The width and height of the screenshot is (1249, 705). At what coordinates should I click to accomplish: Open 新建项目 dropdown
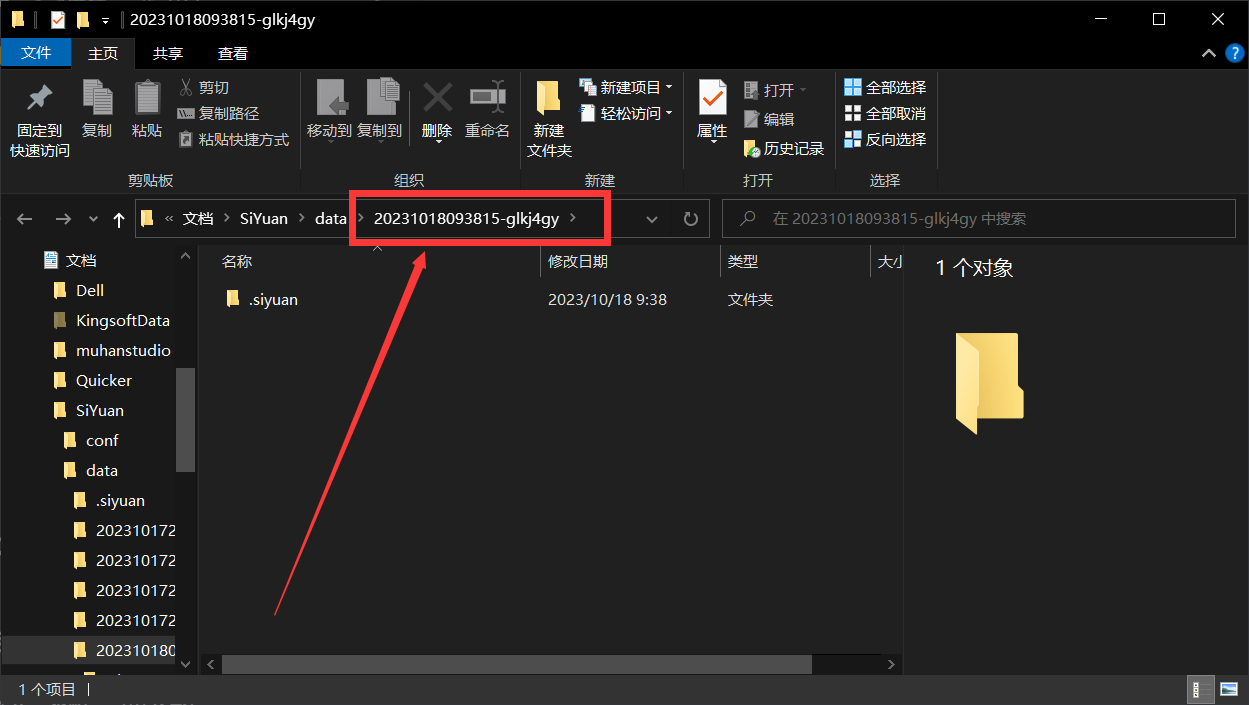coord(626,88)
